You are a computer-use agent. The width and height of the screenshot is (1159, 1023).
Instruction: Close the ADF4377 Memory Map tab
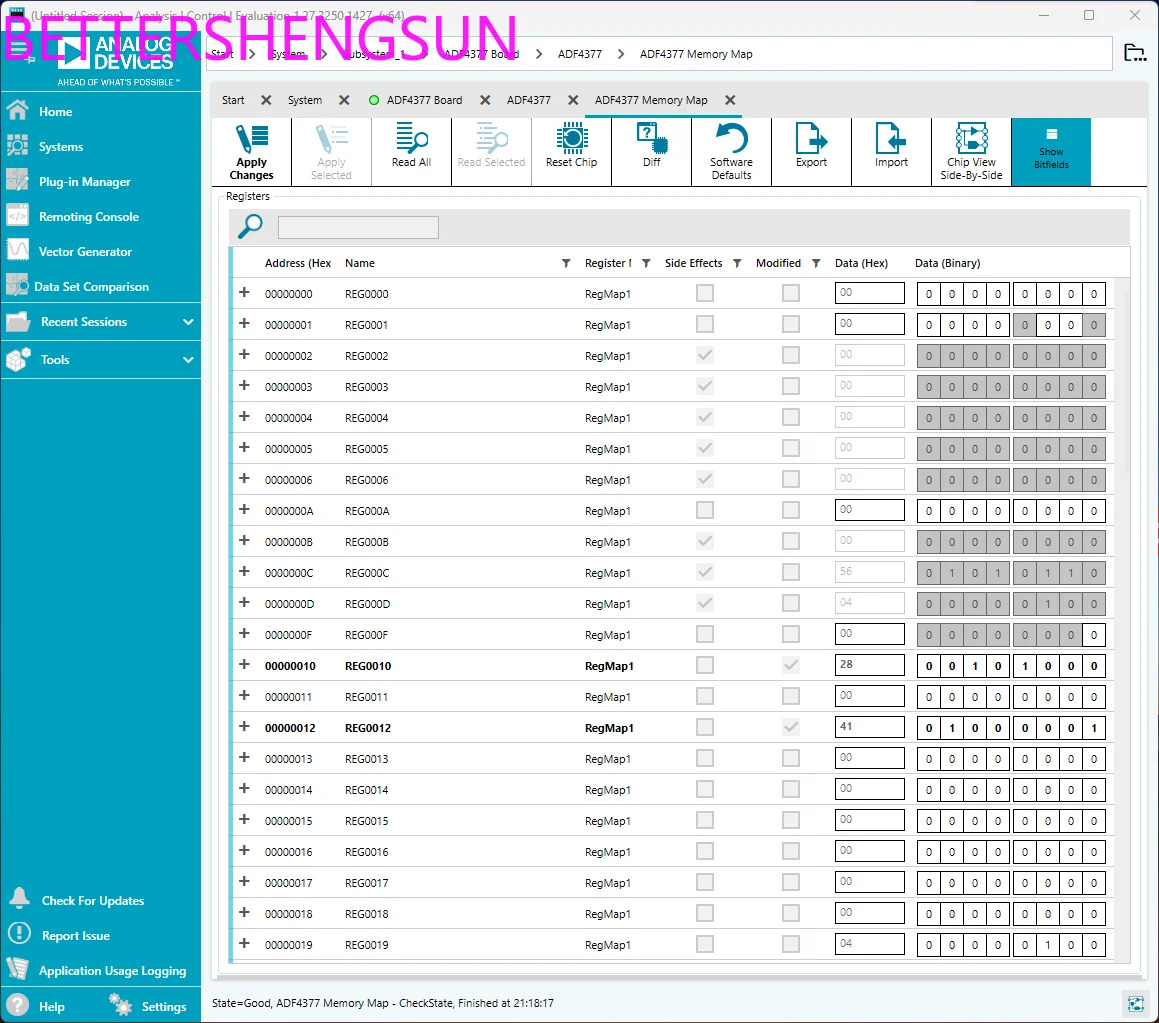[730, 100]
